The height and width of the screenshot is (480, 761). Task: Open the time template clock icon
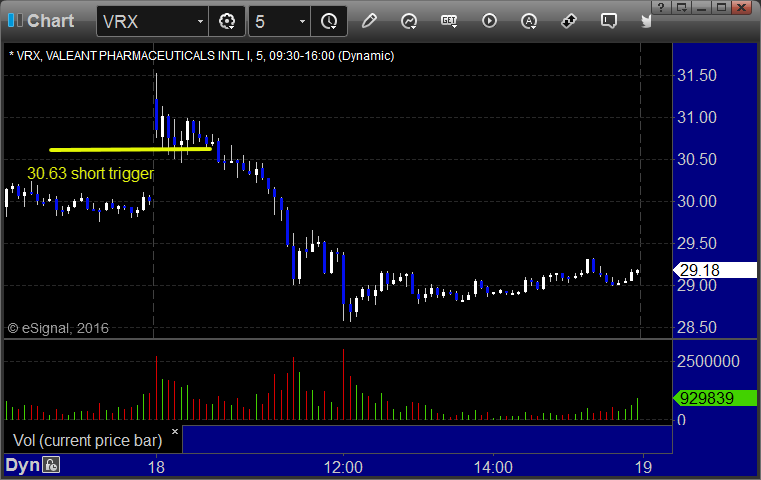pyautogui.click(x=329, y=21)
